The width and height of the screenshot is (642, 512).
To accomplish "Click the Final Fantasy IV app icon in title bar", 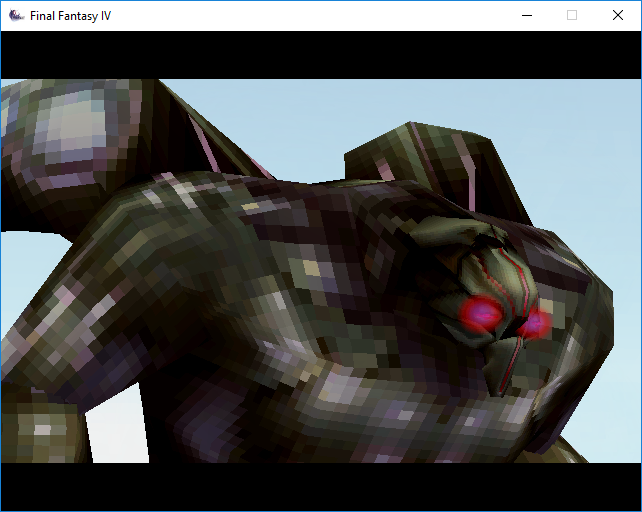I will [x=16, y=16].
